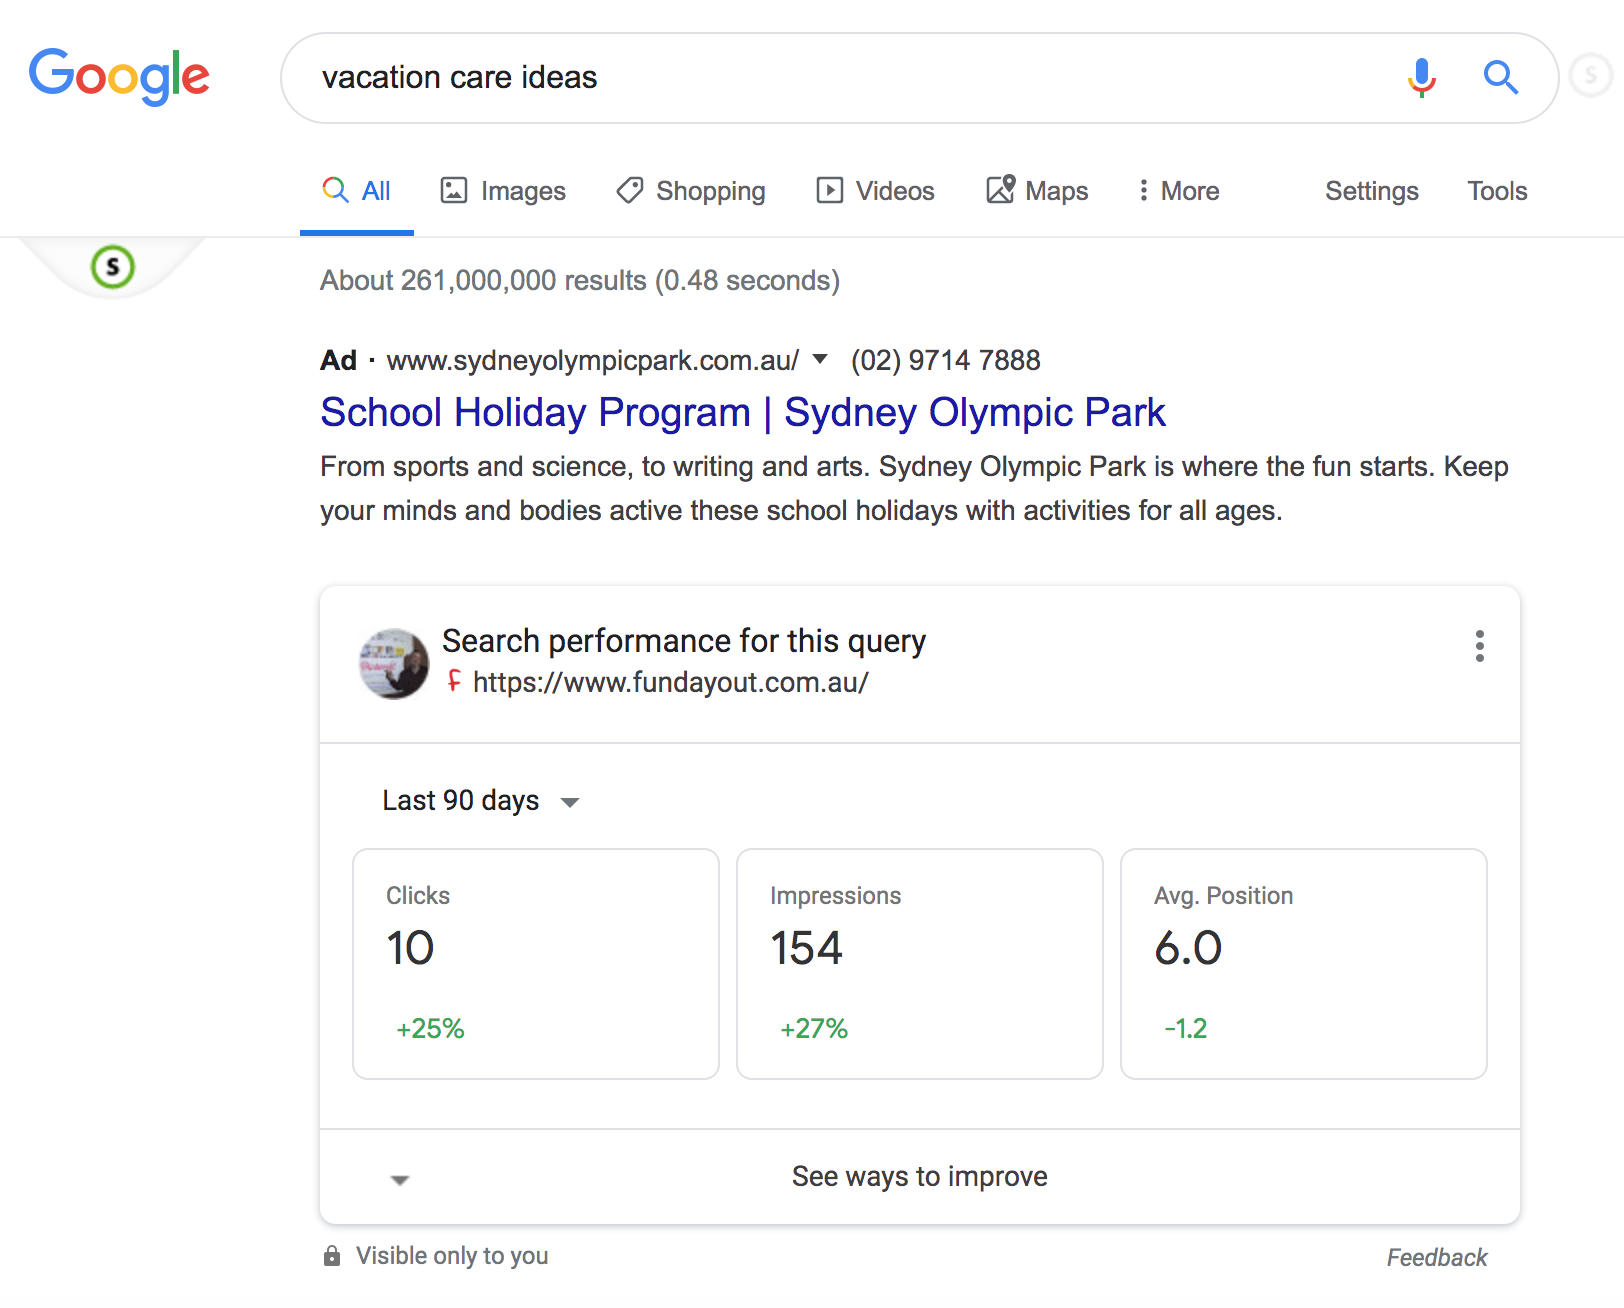Open search Settings
Viewport: 1624px width, 1308px height.
[x=1371, y=191]
